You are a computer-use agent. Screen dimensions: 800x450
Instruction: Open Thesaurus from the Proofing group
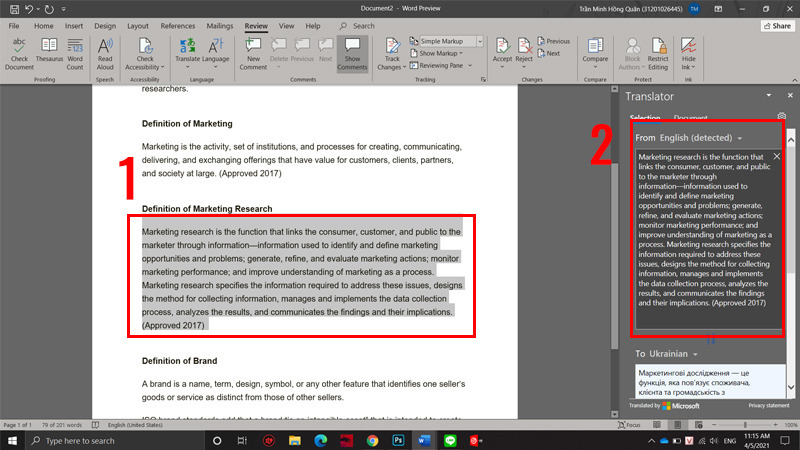[47, 50]
